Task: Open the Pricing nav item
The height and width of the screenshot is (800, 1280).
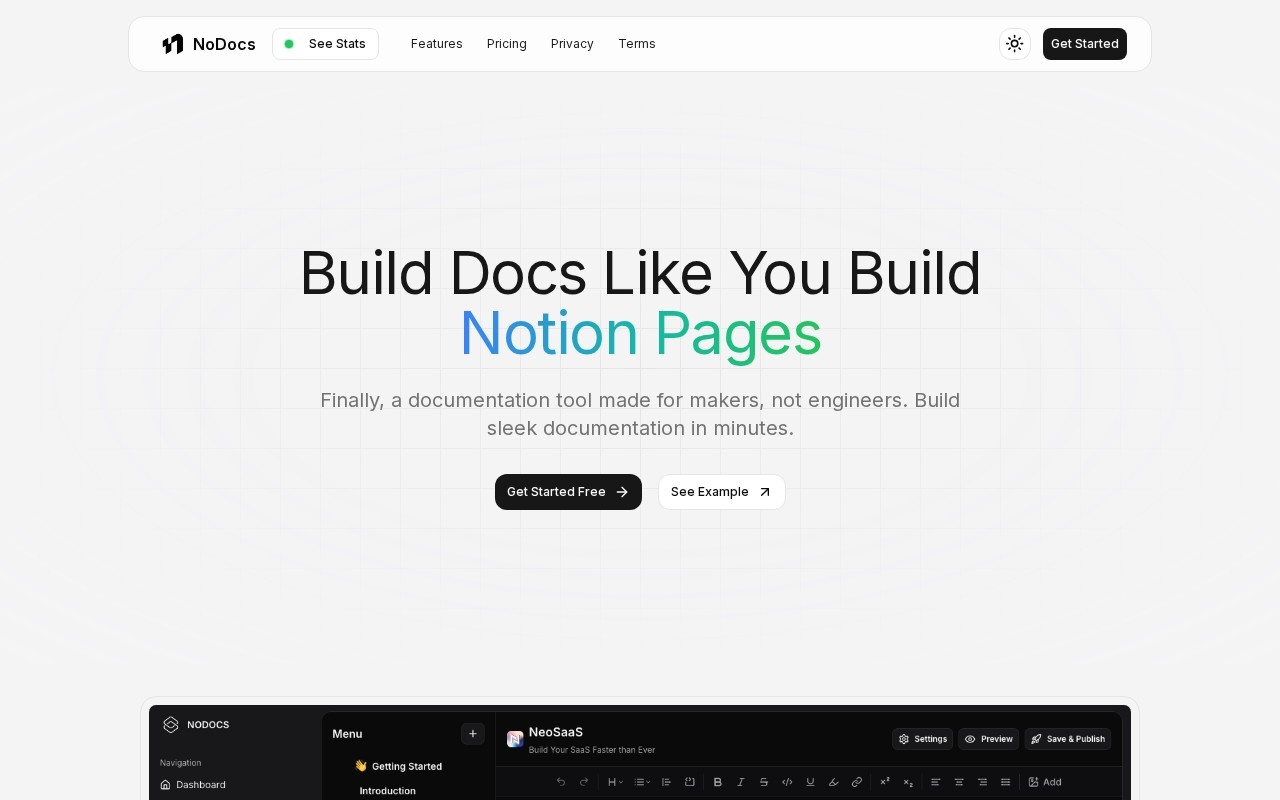Action: (x=507, y=44)
